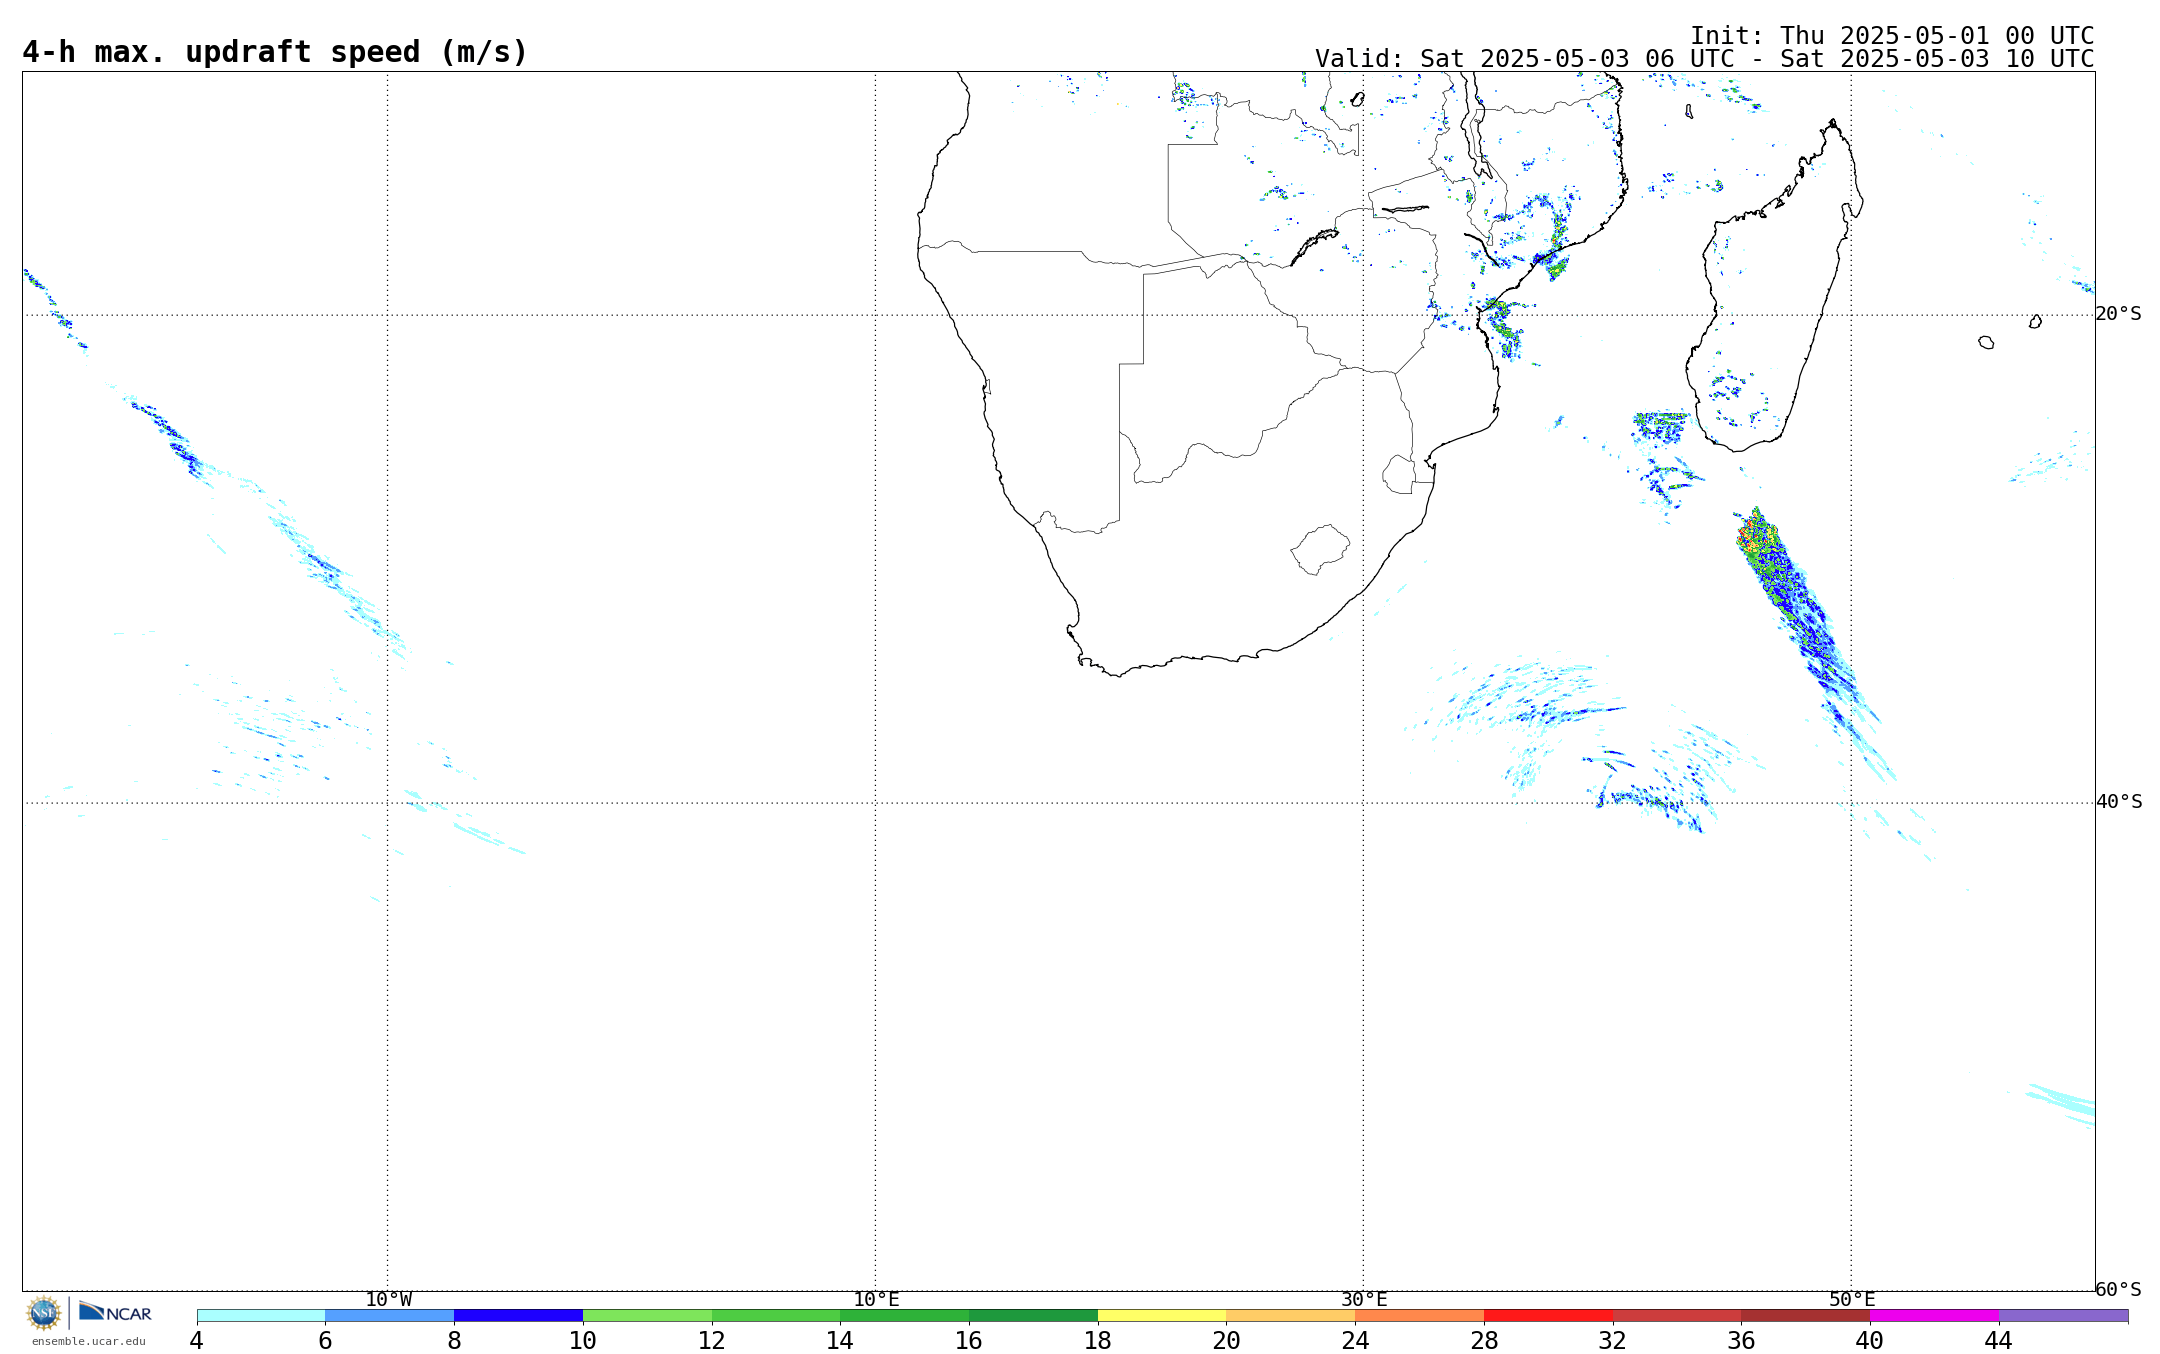The width and height of the screenshot is (2160, 1354).
Task: Click the light blue 6-8 color swatch
Action: tap(390, 1316)
